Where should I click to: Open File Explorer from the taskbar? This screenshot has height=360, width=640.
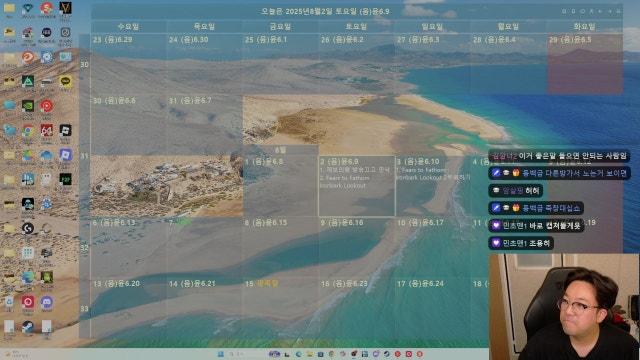point(310,354)
